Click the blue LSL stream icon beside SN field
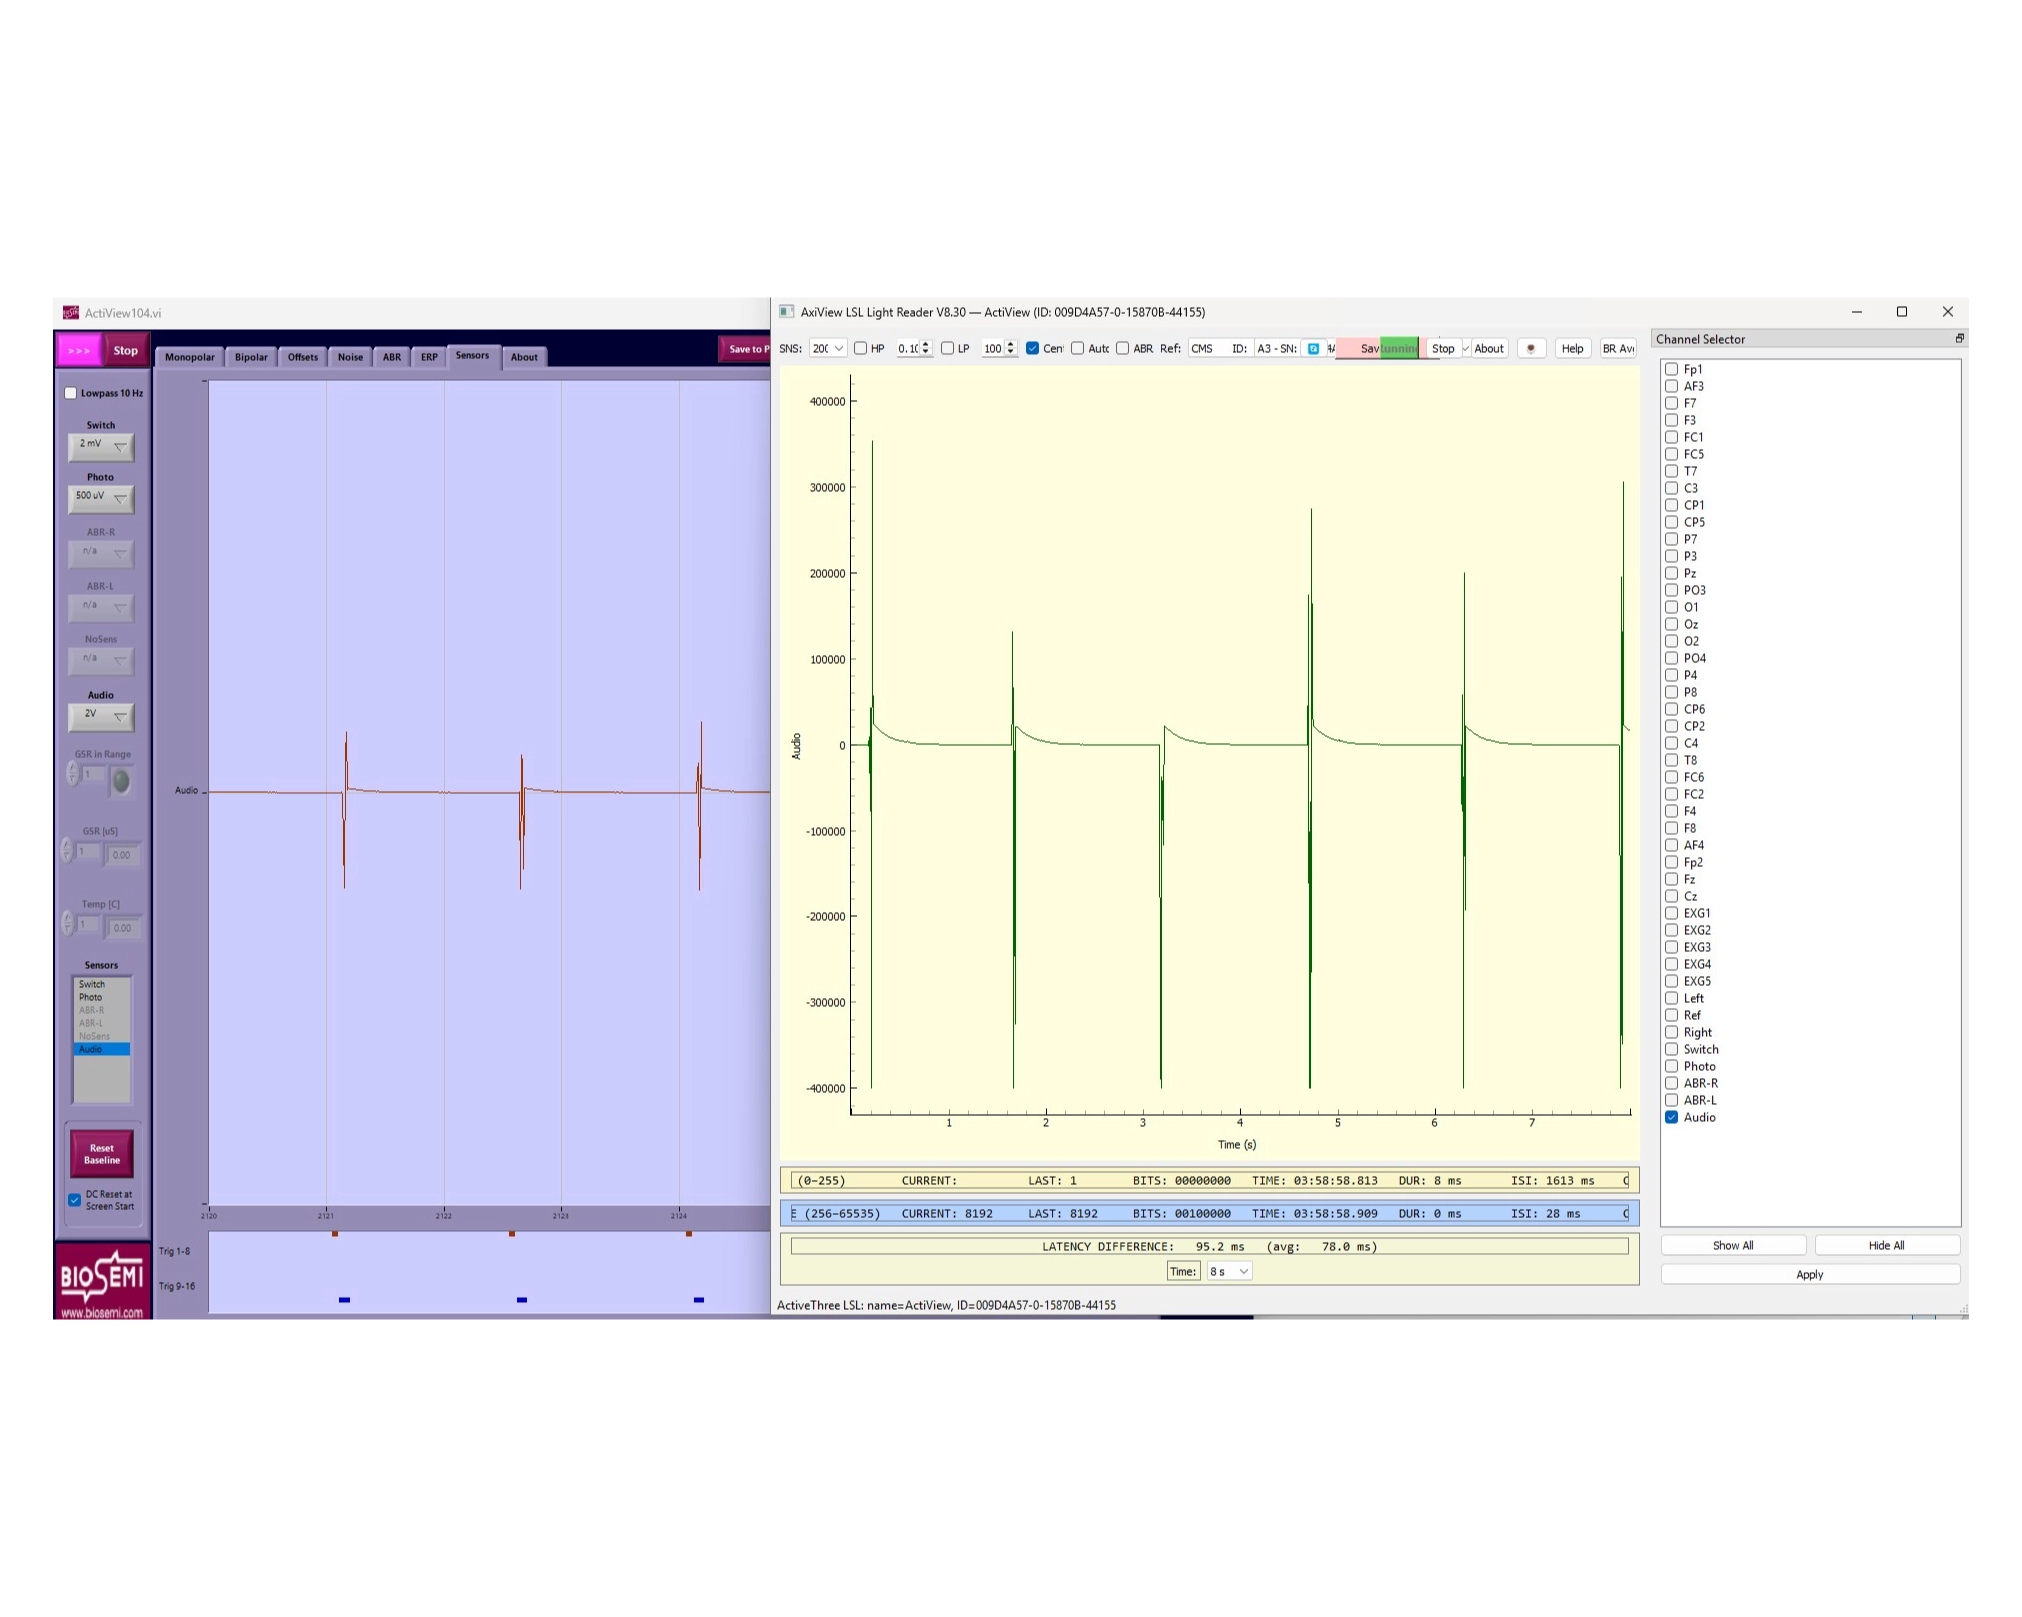Screen dimensions: 2022x1617 (1313, 348)
